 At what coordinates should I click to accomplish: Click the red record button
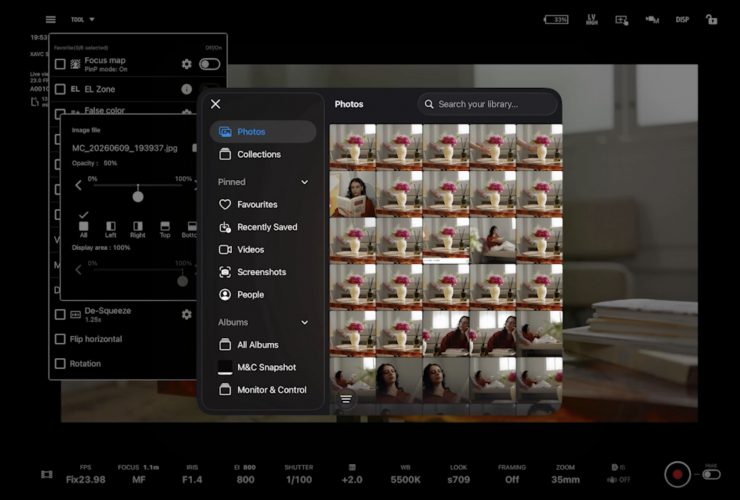677,474
